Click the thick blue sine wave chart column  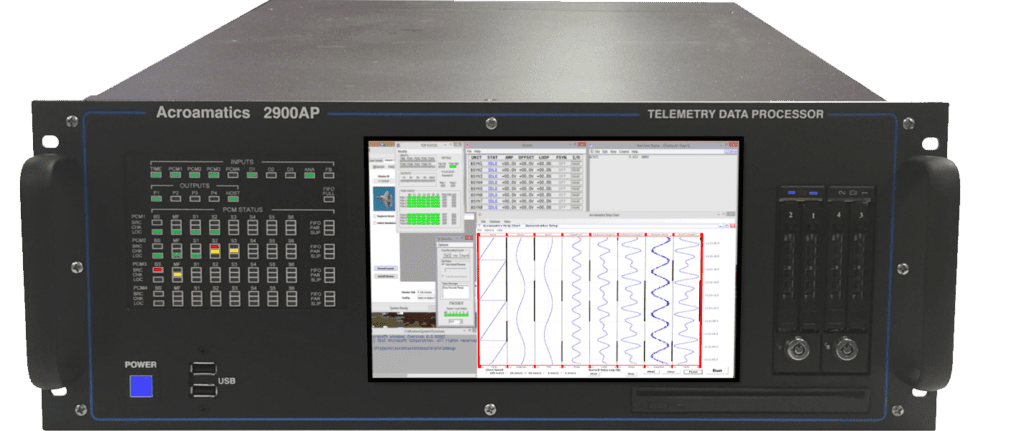[x=659, y=299]
